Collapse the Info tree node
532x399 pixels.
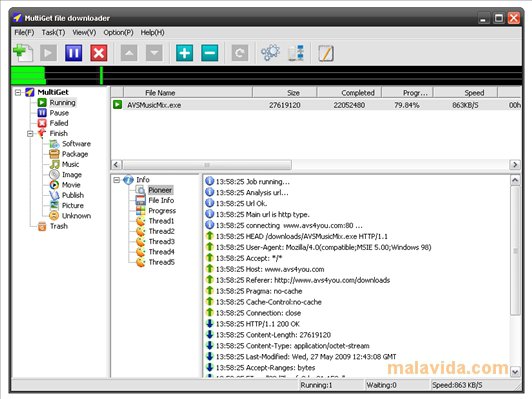[x=117, y=180]
